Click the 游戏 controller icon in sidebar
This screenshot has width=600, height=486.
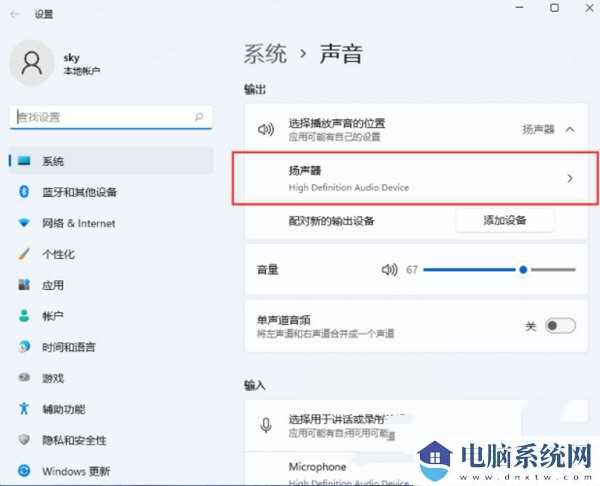[24, 378]
